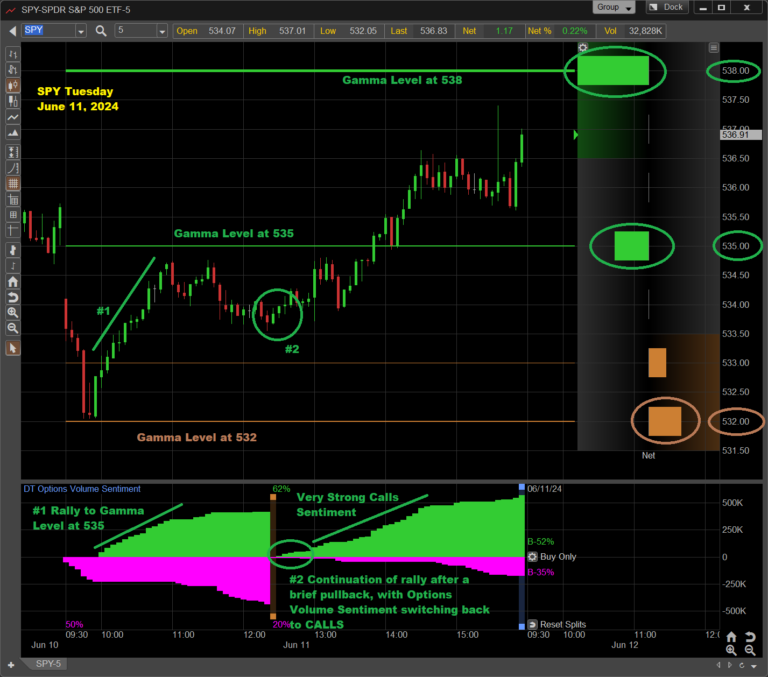Open the SPY symbol dropdown

[x=79, y=30]
